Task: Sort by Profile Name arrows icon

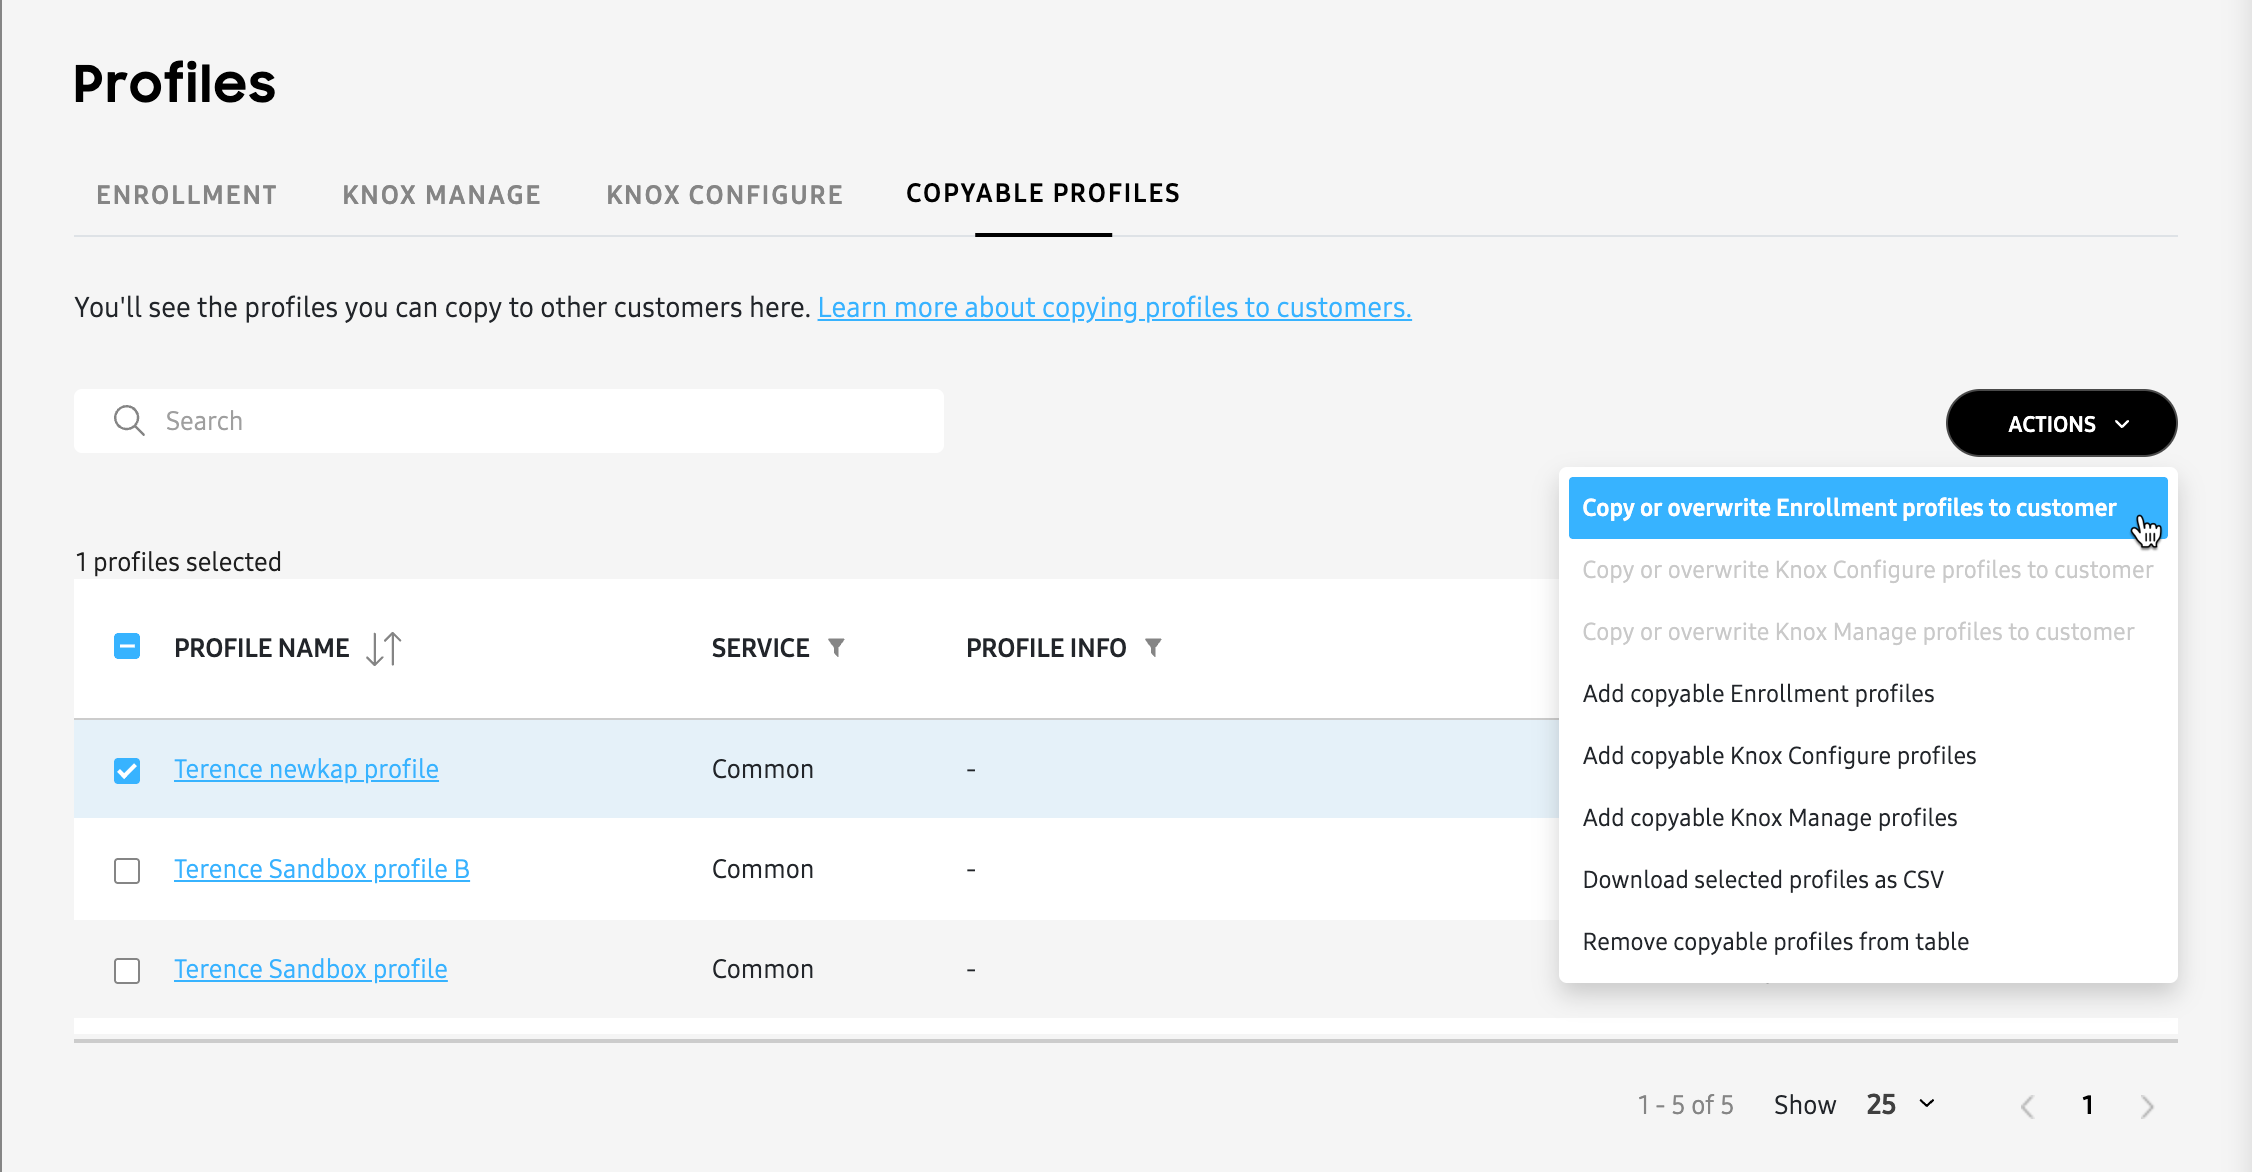Action: (384, 649)
